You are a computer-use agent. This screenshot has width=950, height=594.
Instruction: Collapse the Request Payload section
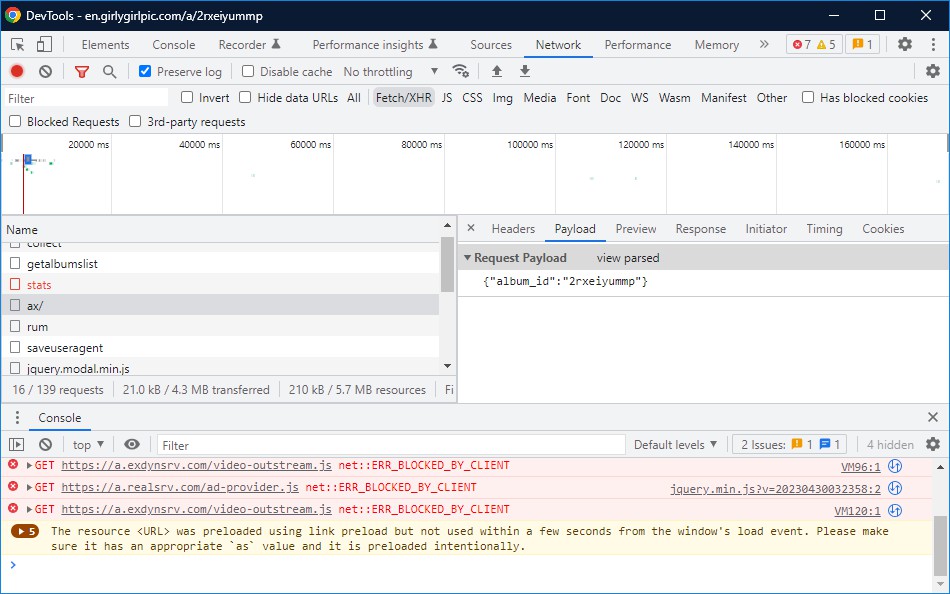[467, 258]
